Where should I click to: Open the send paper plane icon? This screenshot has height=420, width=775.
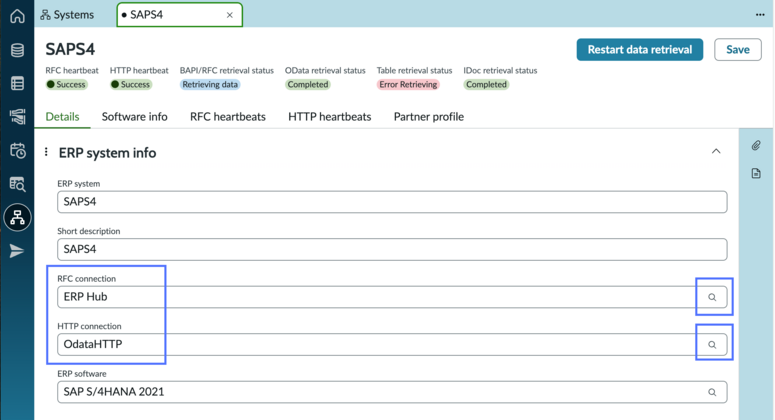[17, 251]
